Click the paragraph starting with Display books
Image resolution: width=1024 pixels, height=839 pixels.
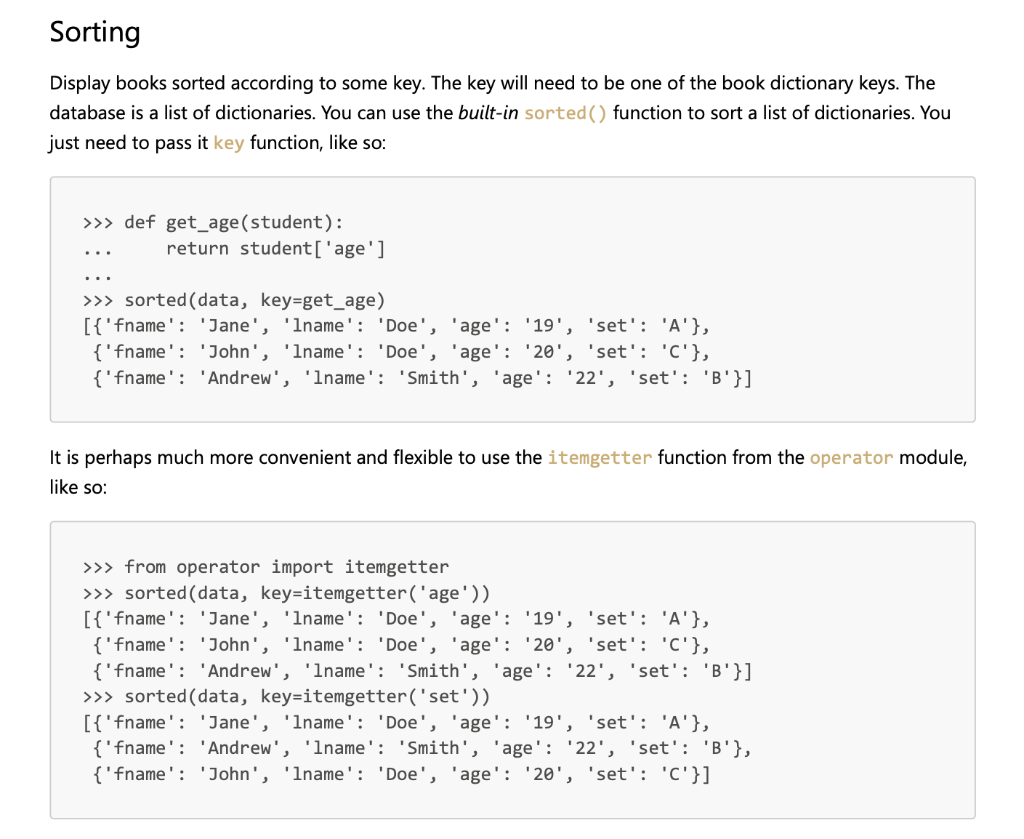coord(500,113)
